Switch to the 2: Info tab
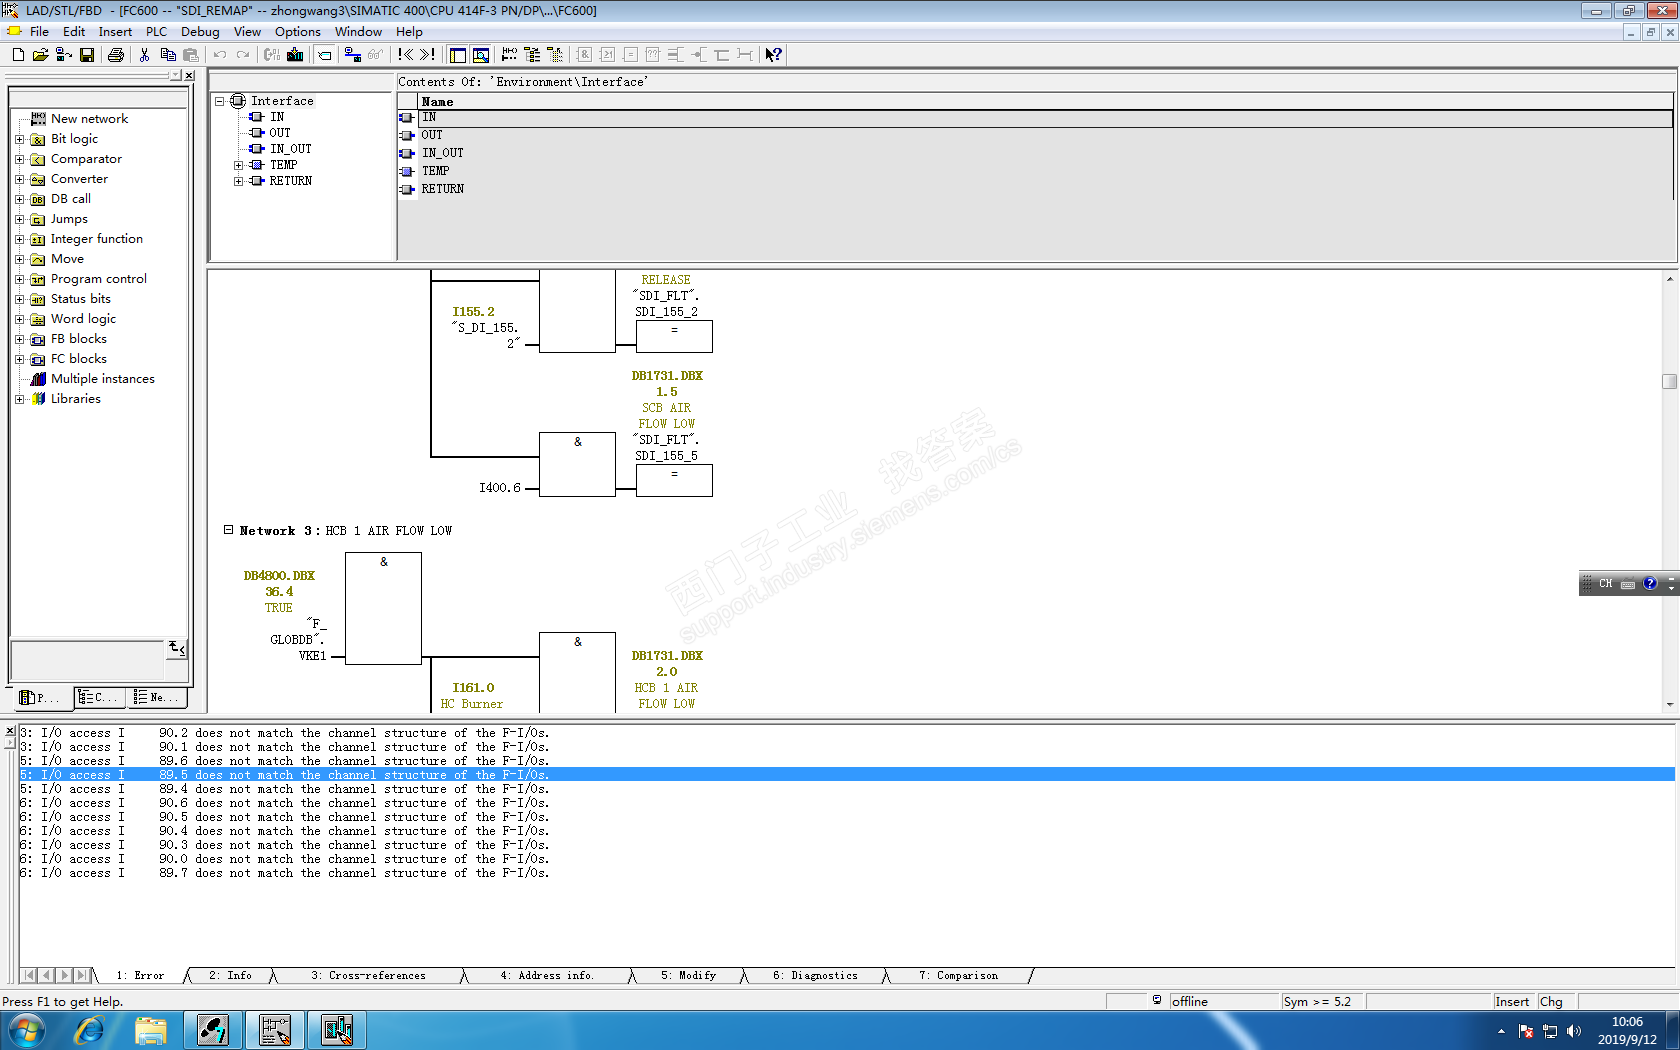 230,976
